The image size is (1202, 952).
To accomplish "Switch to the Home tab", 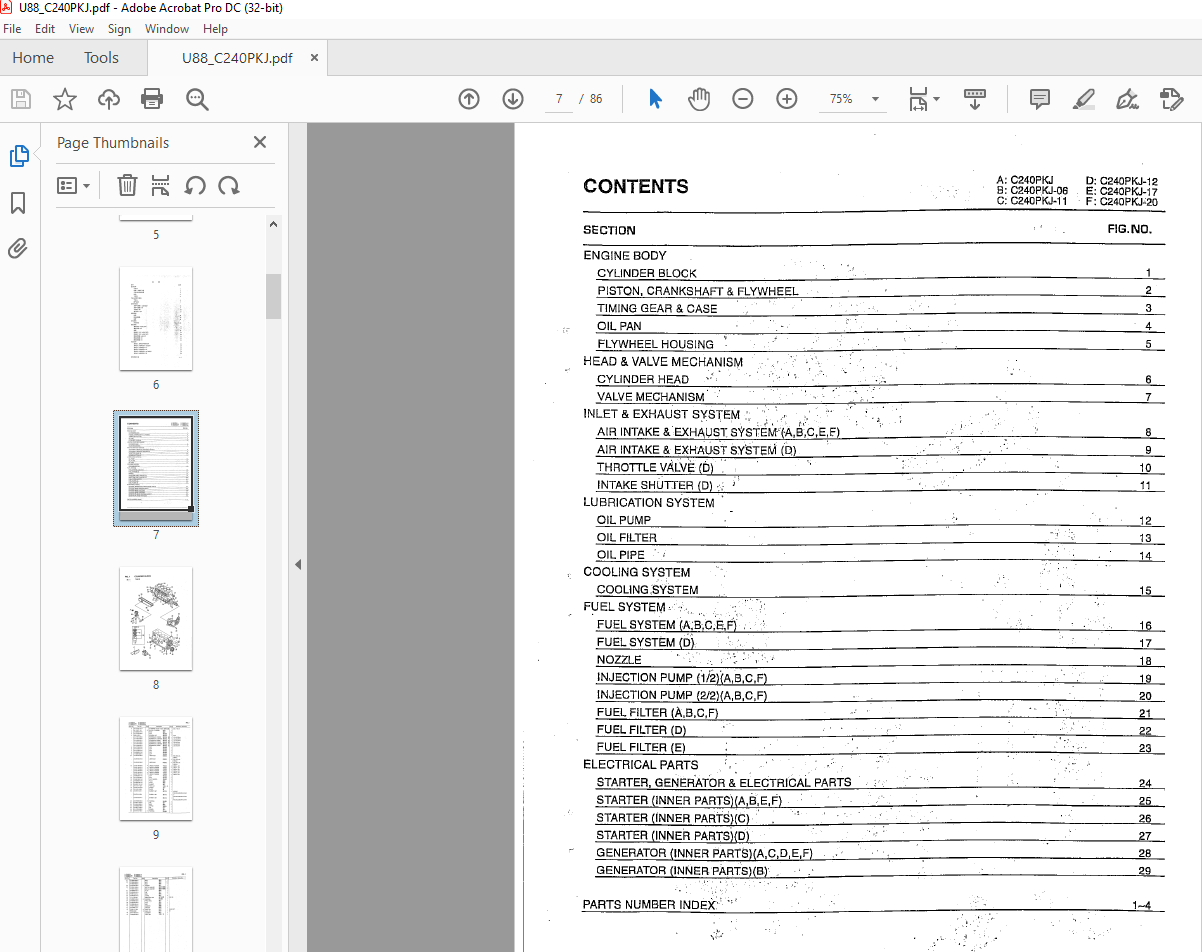I will [x=33, y=58].
